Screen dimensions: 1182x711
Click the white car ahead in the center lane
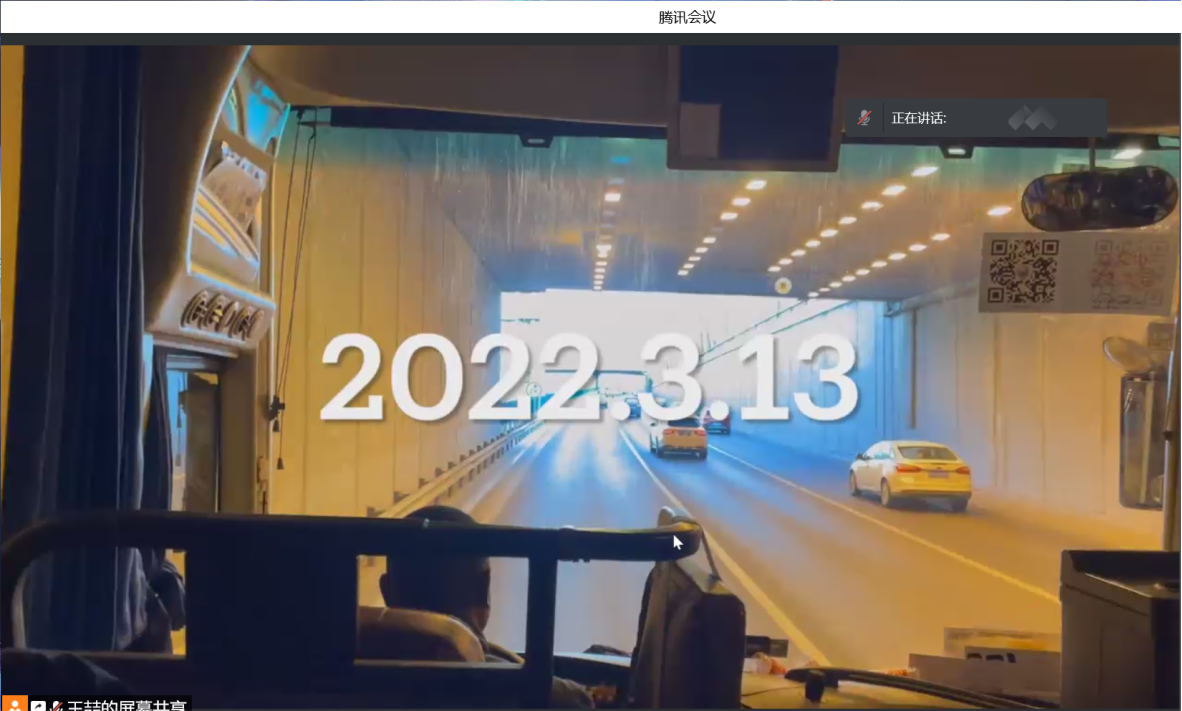pos(679,437)
